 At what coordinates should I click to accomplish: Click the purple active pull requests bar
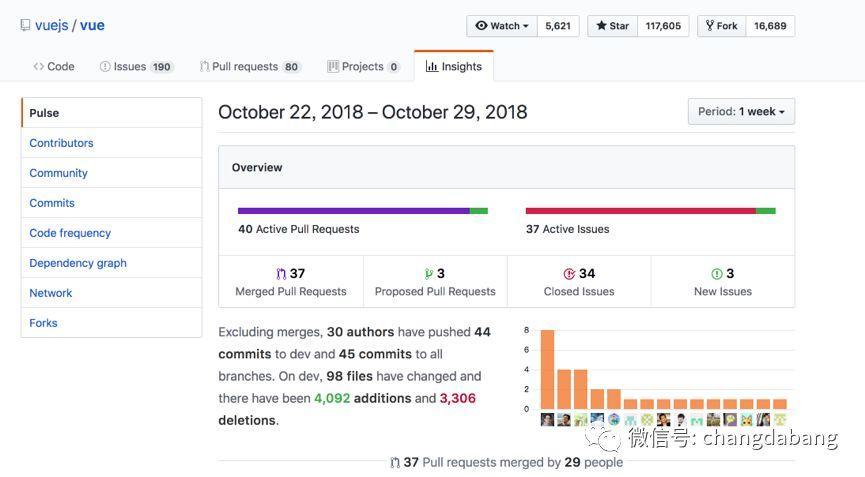pos(353,211)
